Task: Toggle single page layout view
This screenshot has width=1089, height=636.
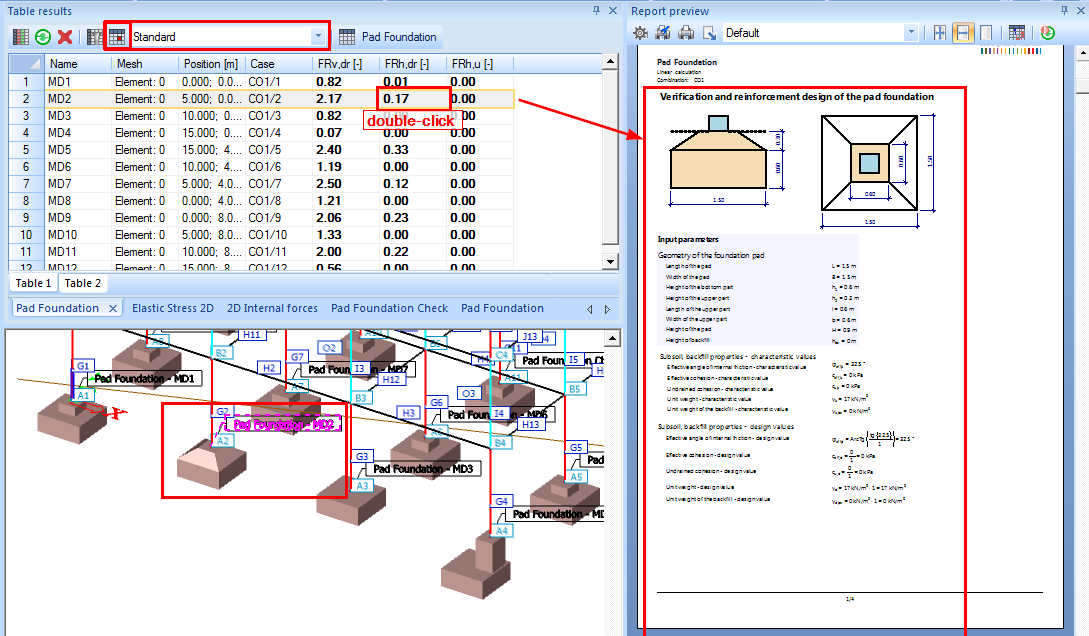Action: [986, 33]
